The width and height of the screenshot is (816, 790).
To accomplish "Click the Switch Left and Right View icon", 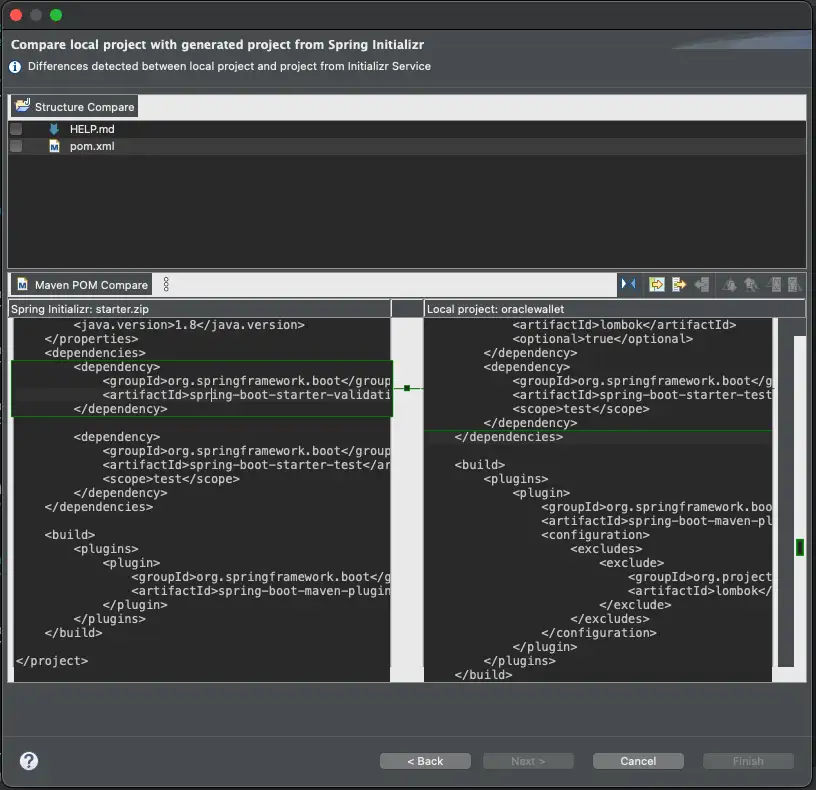I will click(629, 284).
